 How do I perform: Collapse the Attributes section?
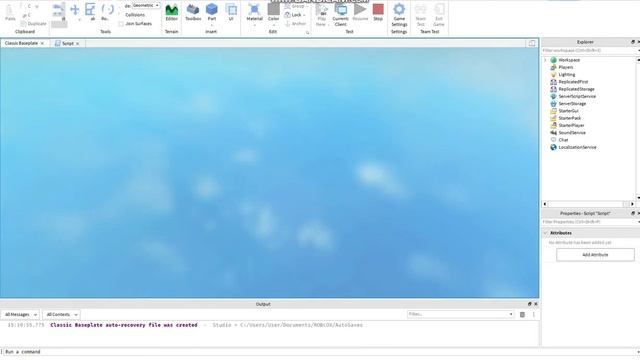tap(545, 233)
